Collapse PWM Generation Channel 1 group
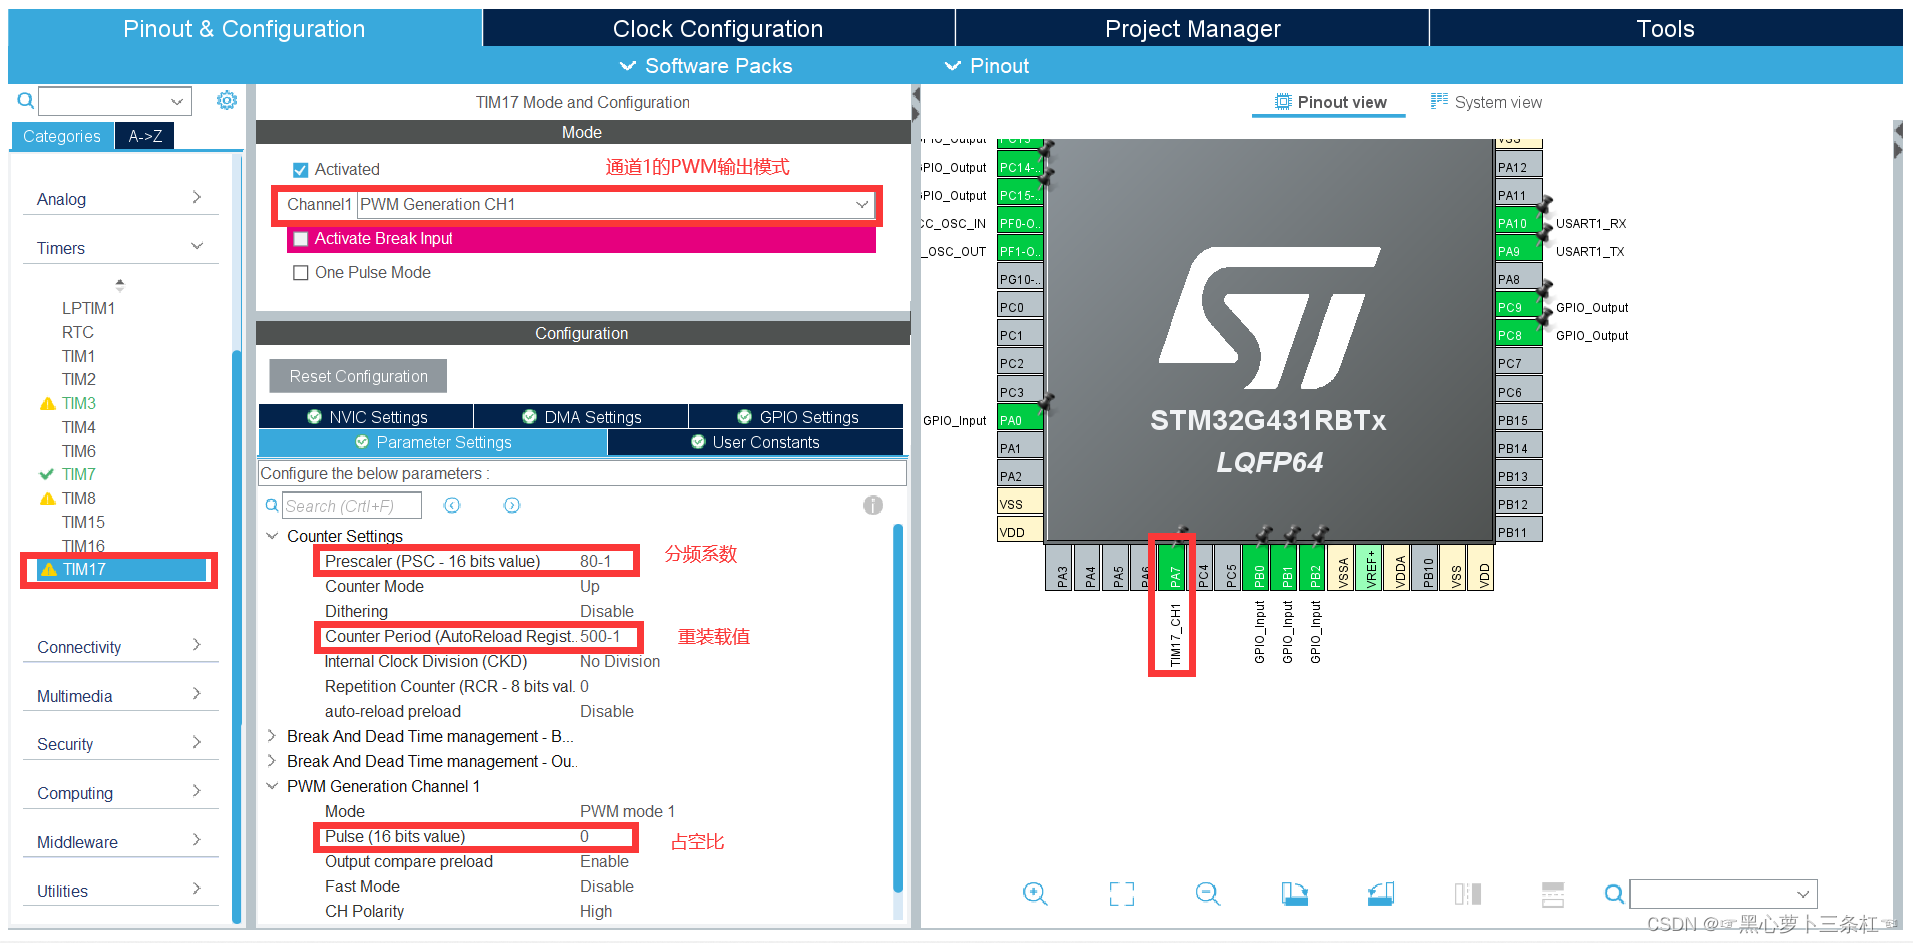The image size is (1913, 943). point(272,786)
